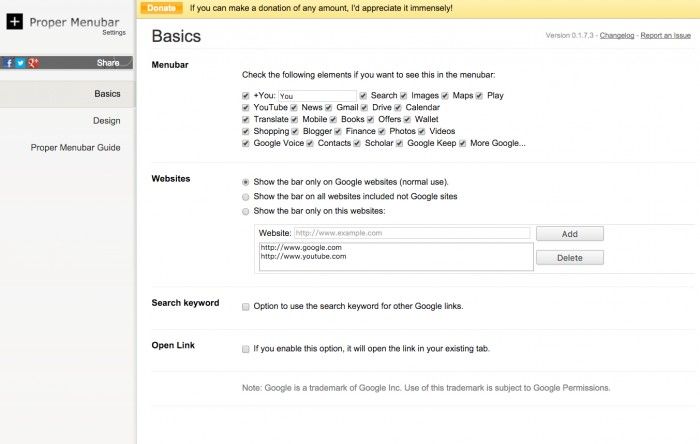Click the Share label in the sidebar
The width and height of the screenshot is (700, 444).
coord(108,63)
